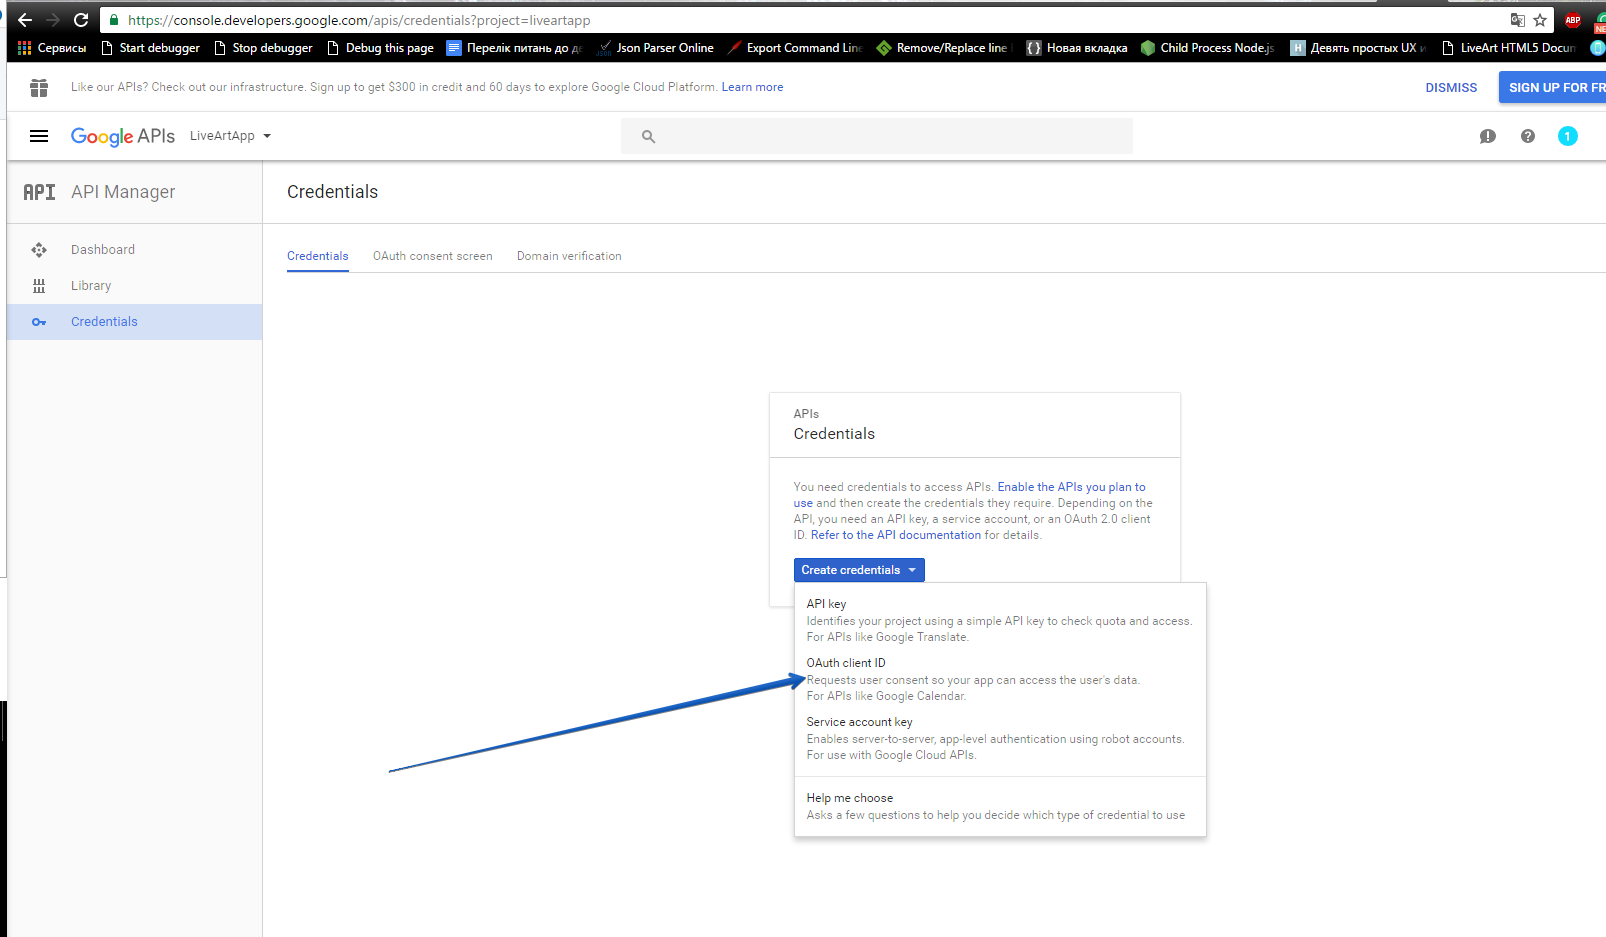Reload the page with the refresh icon

coord(81,20)
